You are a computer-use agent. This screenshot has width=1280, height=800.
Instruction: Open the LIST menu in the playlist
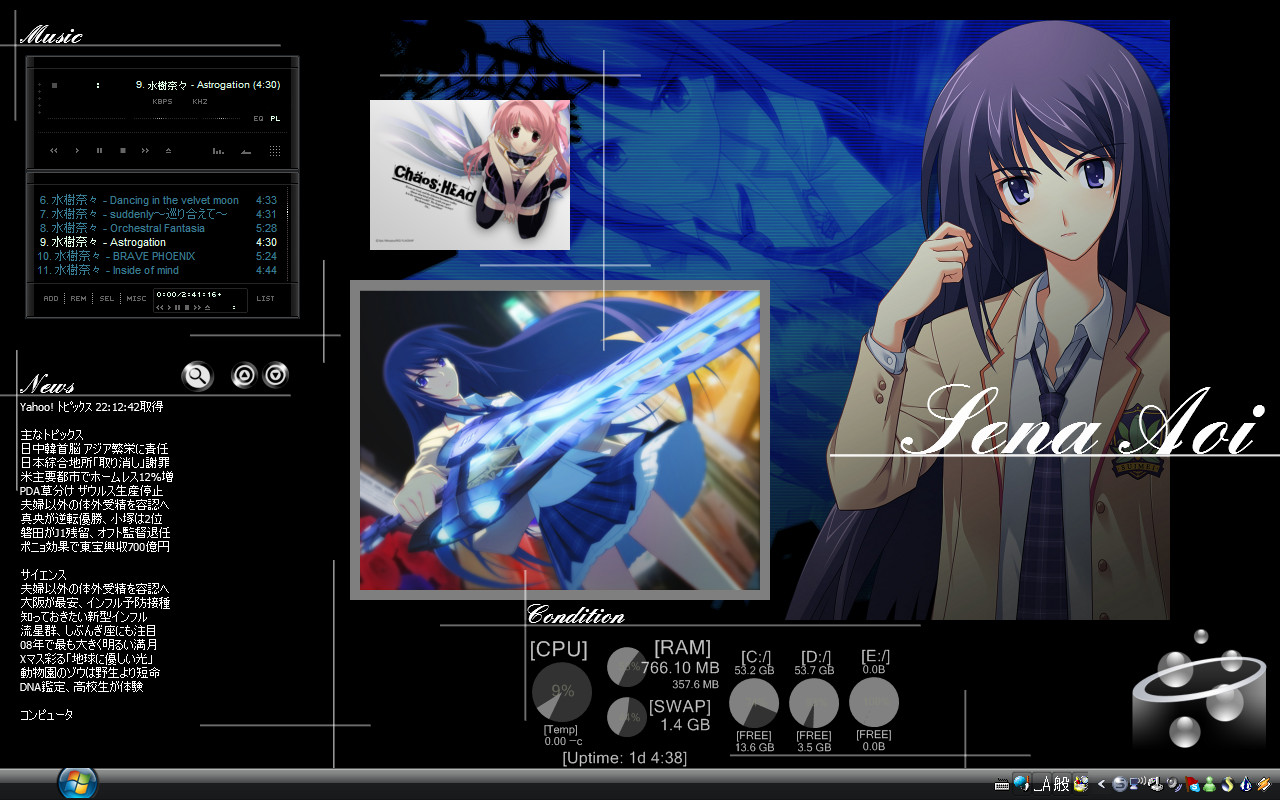pyautogui.click(x=265, y=298)
